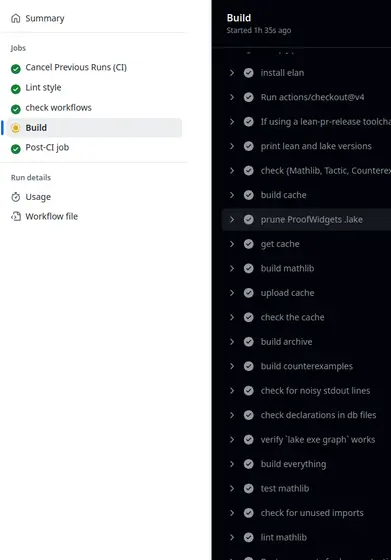Expand the prune ProofWidgets .lake step
Image resolution: width=391 pixels, height=560 pixels.
(232, 219)
